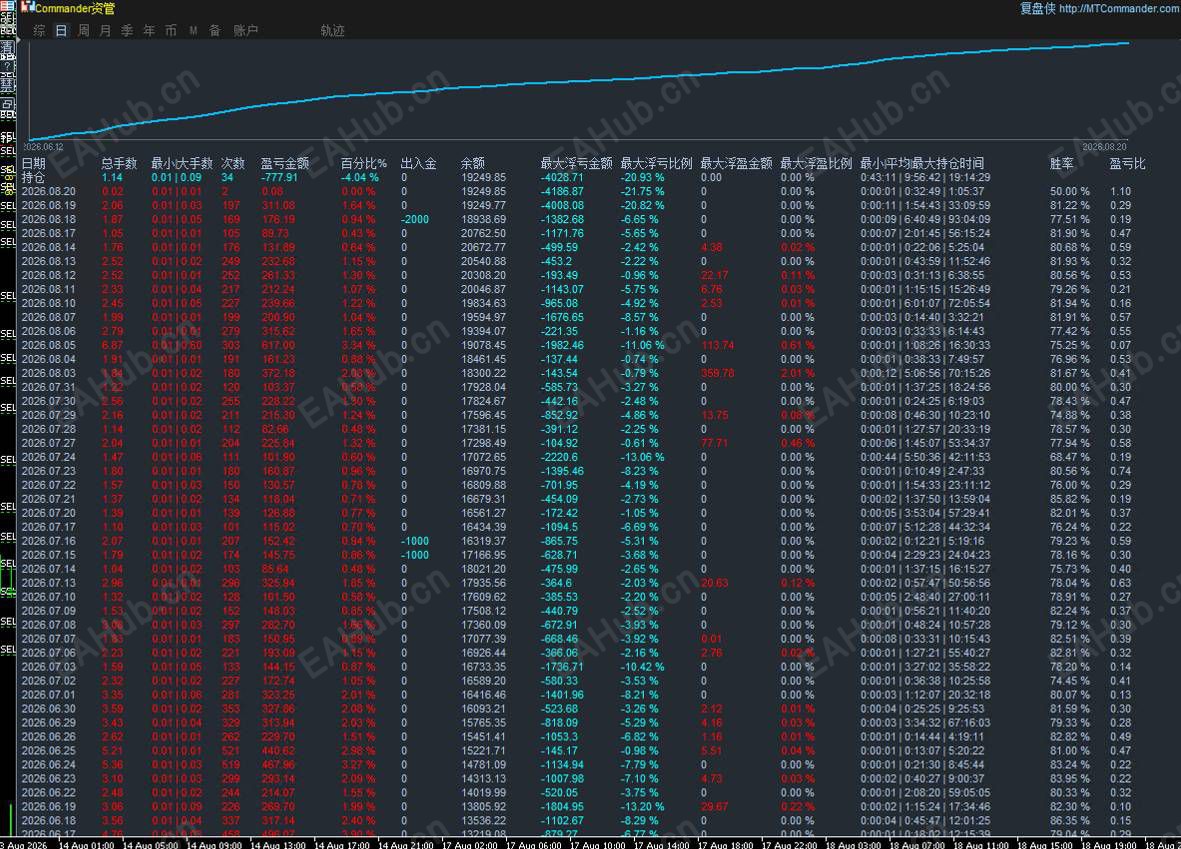Select the 日 daily tab
Screen dimensions: 1181x849
(x=61, y=31)
